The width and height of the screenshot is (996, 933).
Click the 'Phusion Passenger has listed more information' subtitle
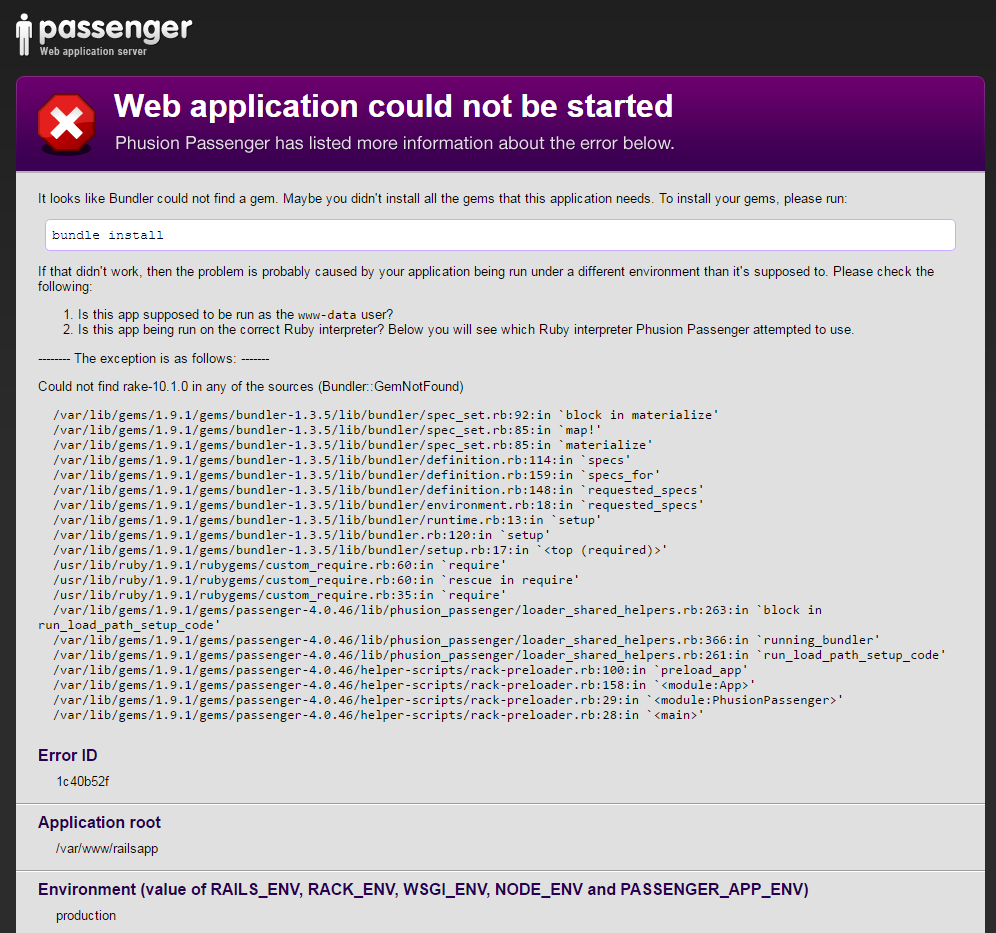click(x=394, y=143)
